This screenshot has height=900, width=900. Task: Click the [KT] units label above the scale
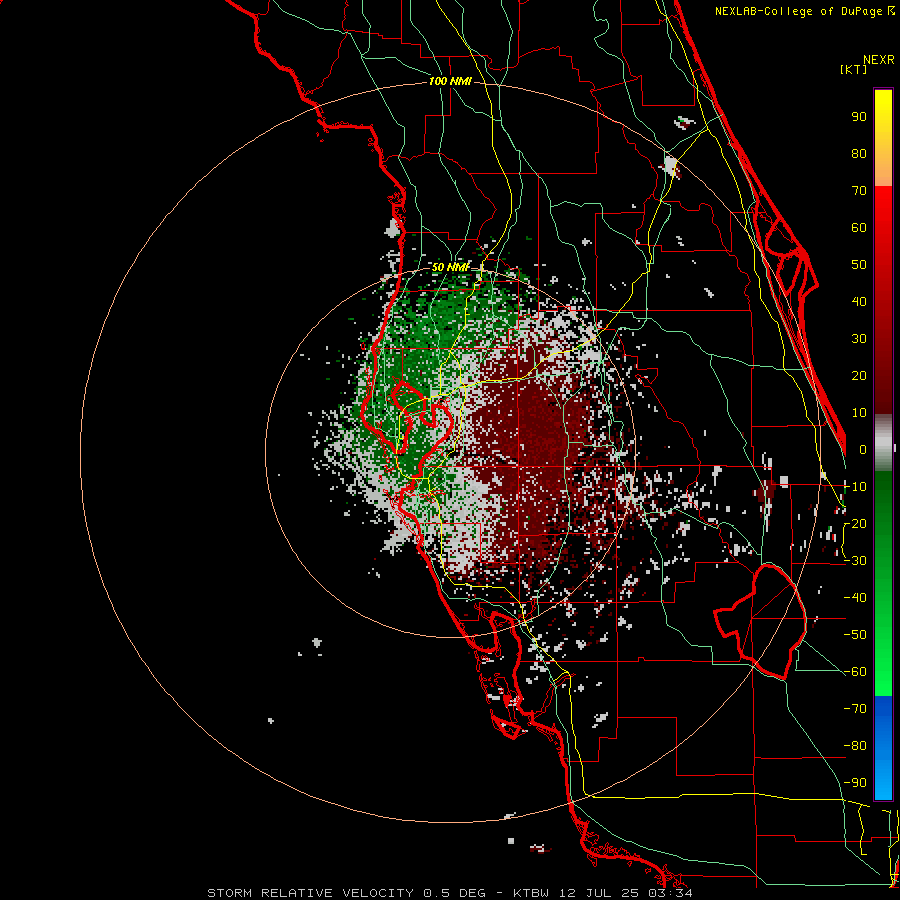[854, 69]
